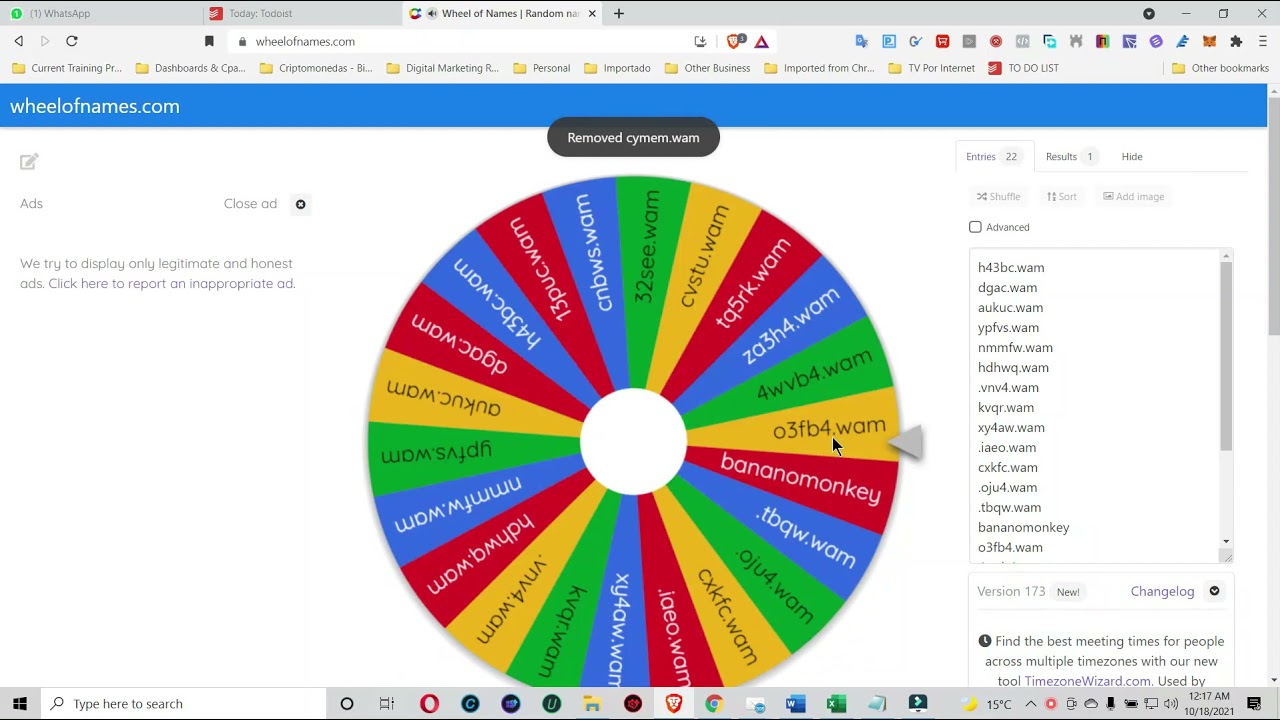
Task: Open a new browser tab
Action: click(619, 14)
